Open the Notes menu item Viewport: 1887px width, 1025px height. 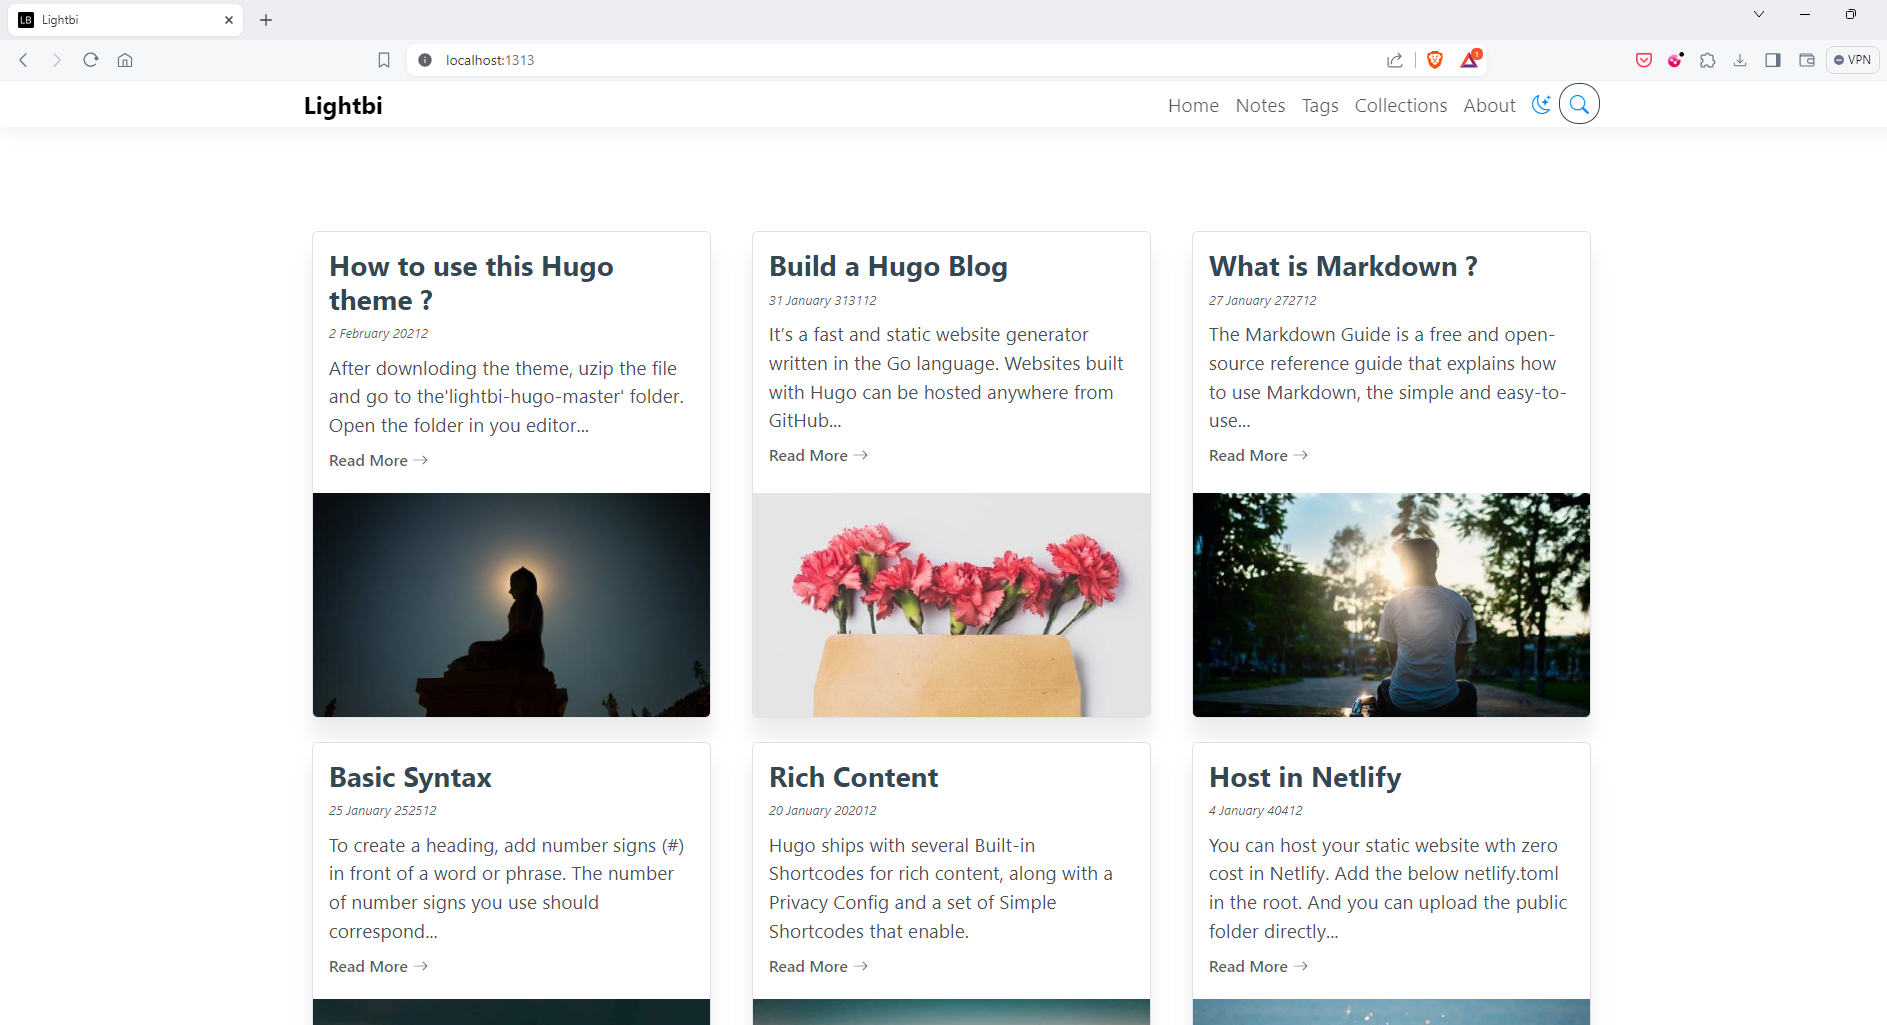point(1260,105)
